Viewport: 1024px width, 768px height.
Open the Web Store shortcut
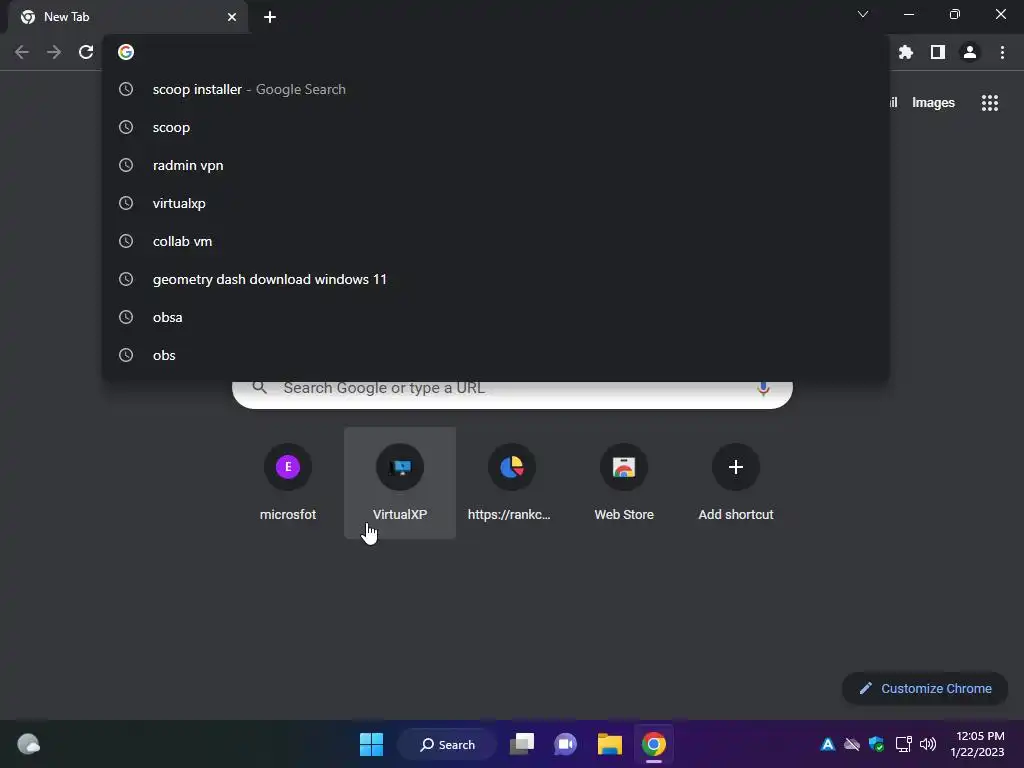click(x=624, y=483)
